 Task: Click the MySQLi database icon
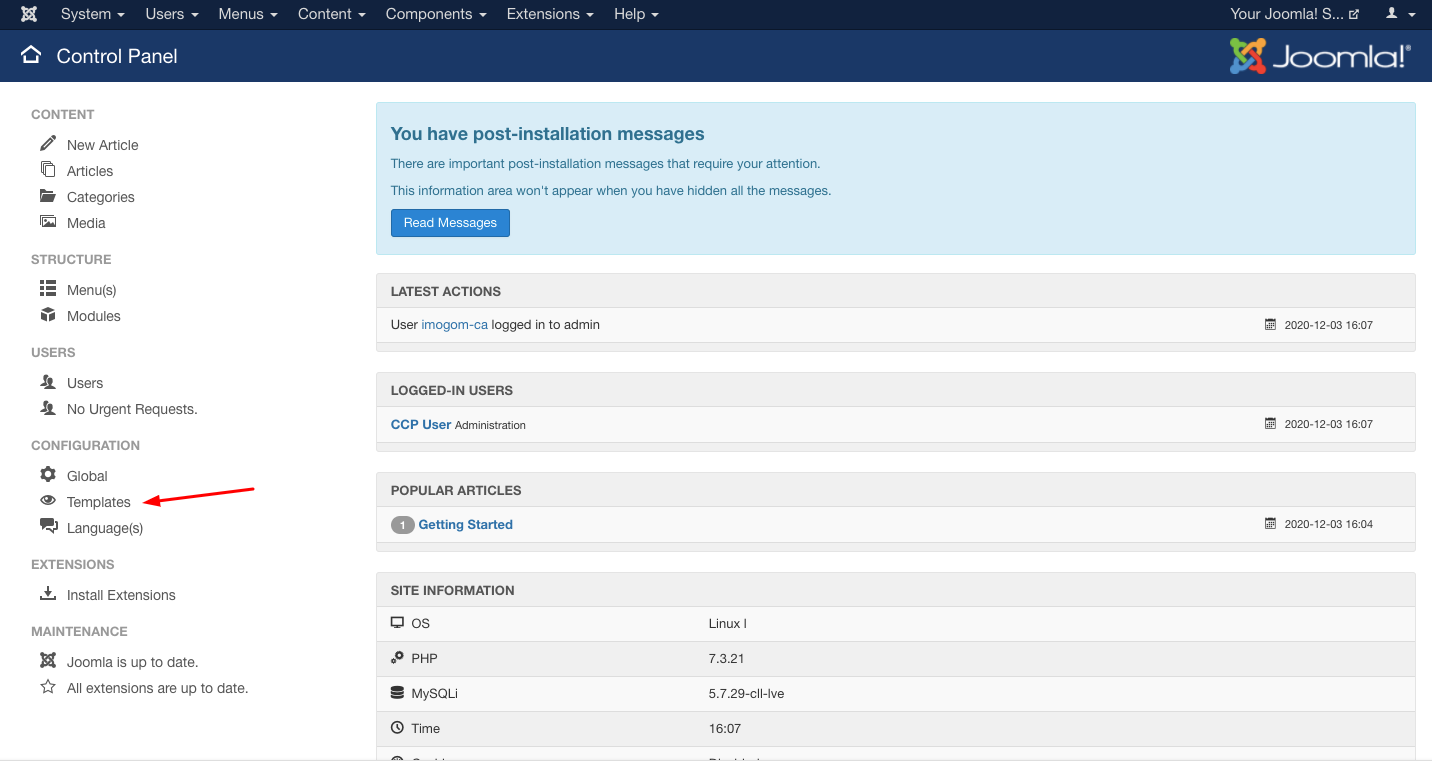[397, 692]
